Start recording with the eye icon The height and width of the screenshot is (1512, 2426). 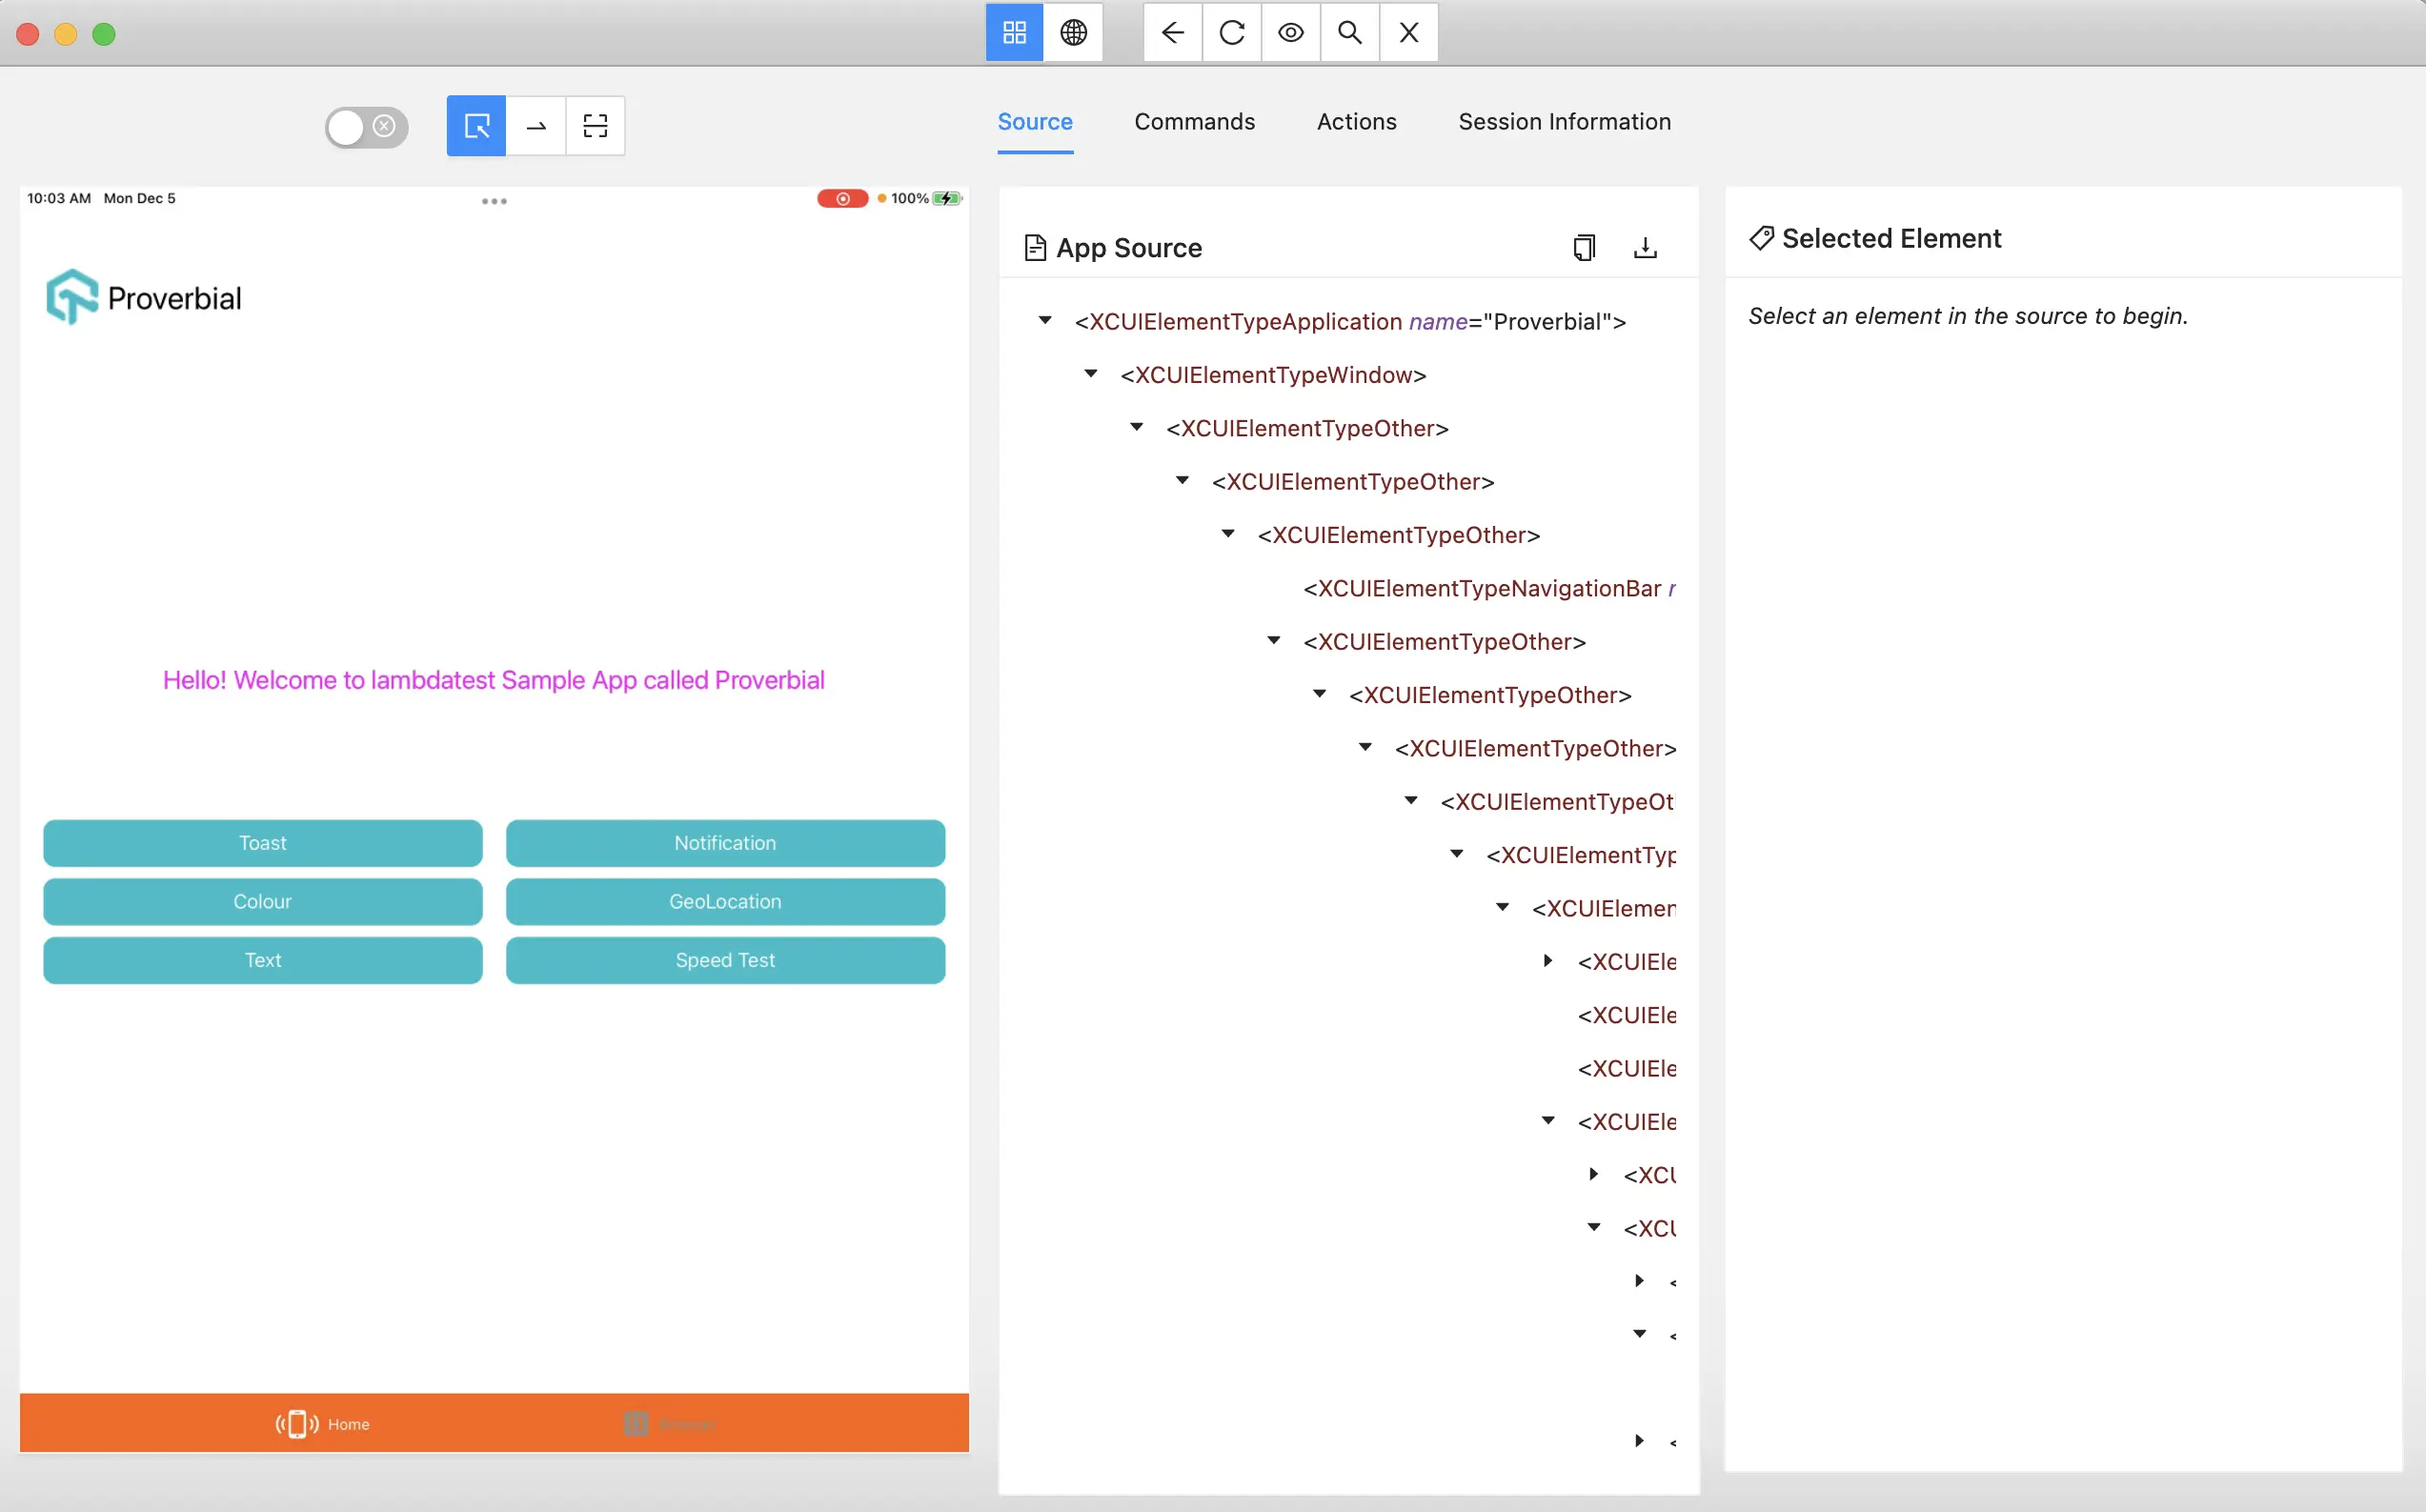coord(1290,33)
